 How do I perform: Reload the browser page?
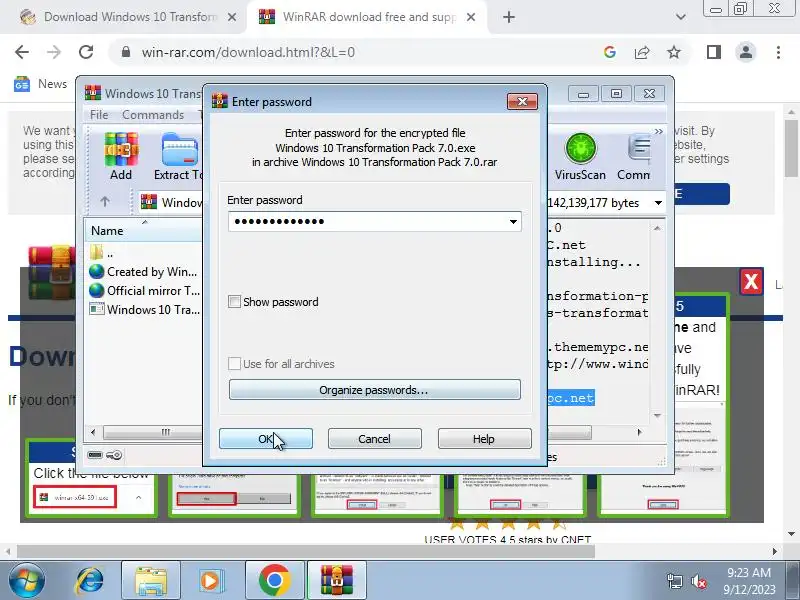[x=86, y=52]
